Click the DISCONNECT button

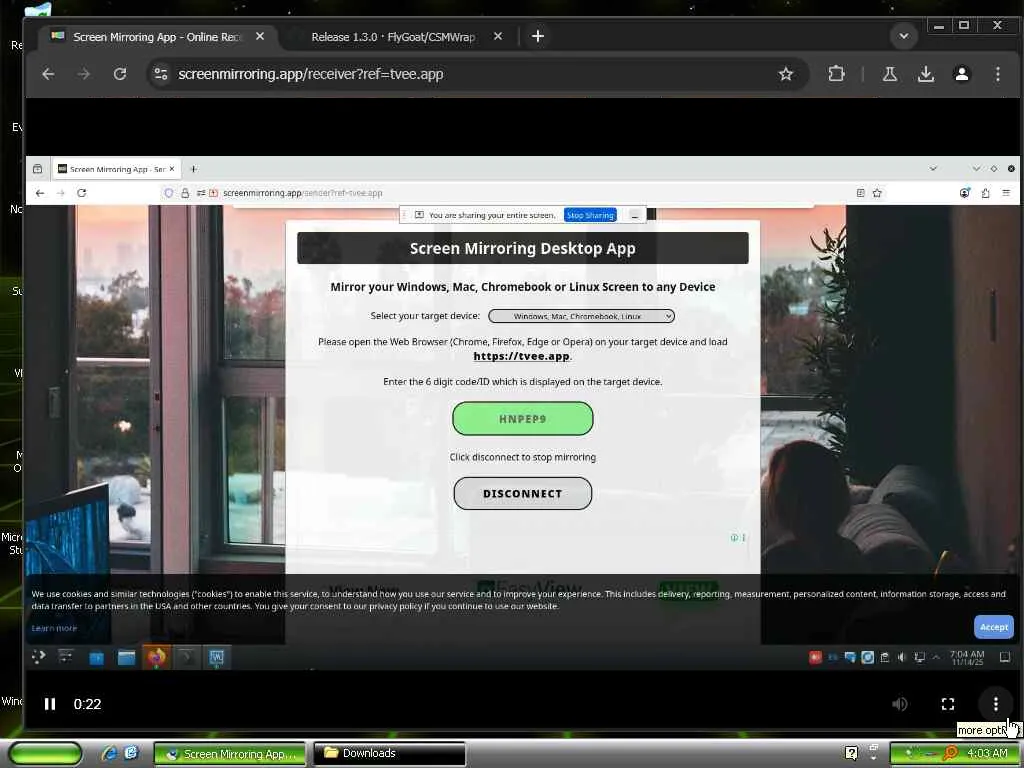522,493
